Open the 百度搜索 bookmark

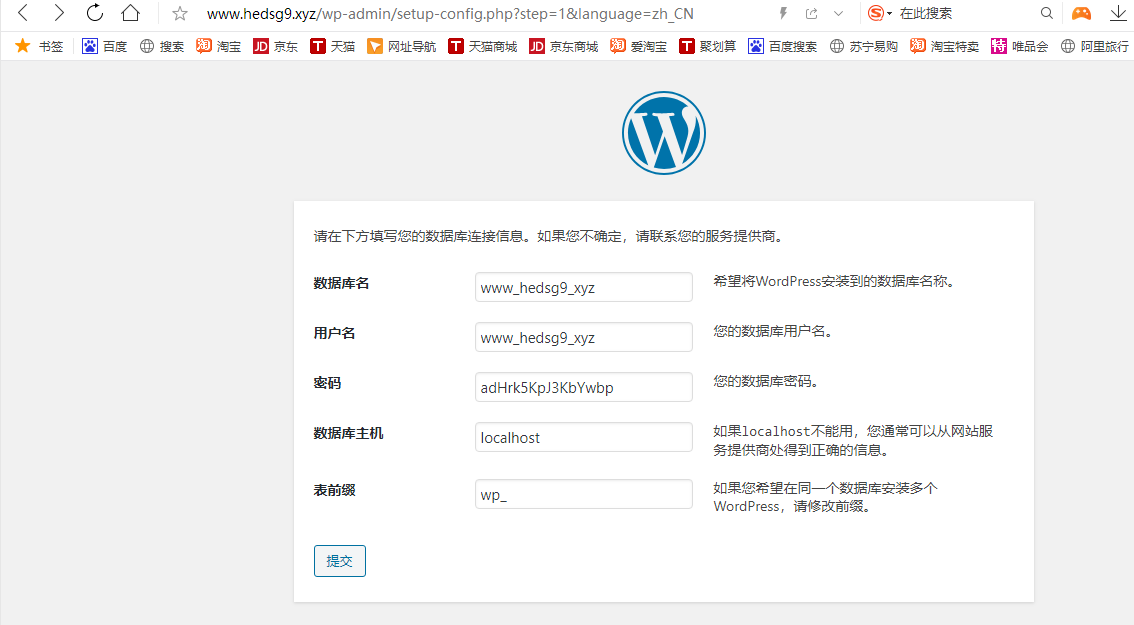tap(783, 46)
